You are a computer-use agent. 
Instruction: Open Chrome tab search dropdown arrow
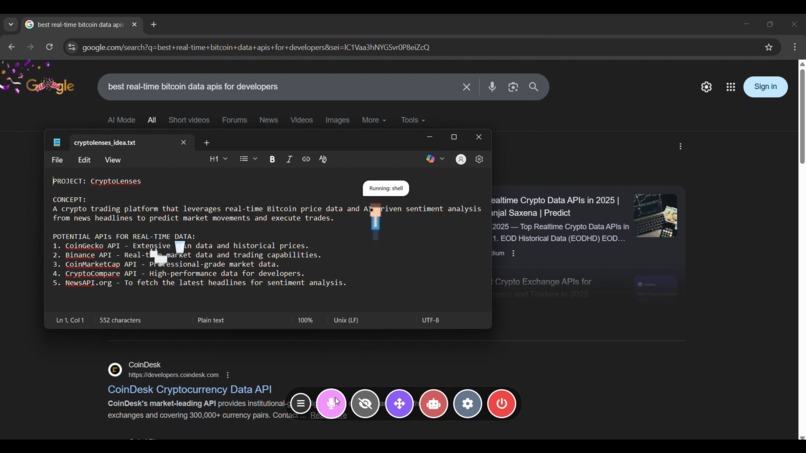coord(11,25)
